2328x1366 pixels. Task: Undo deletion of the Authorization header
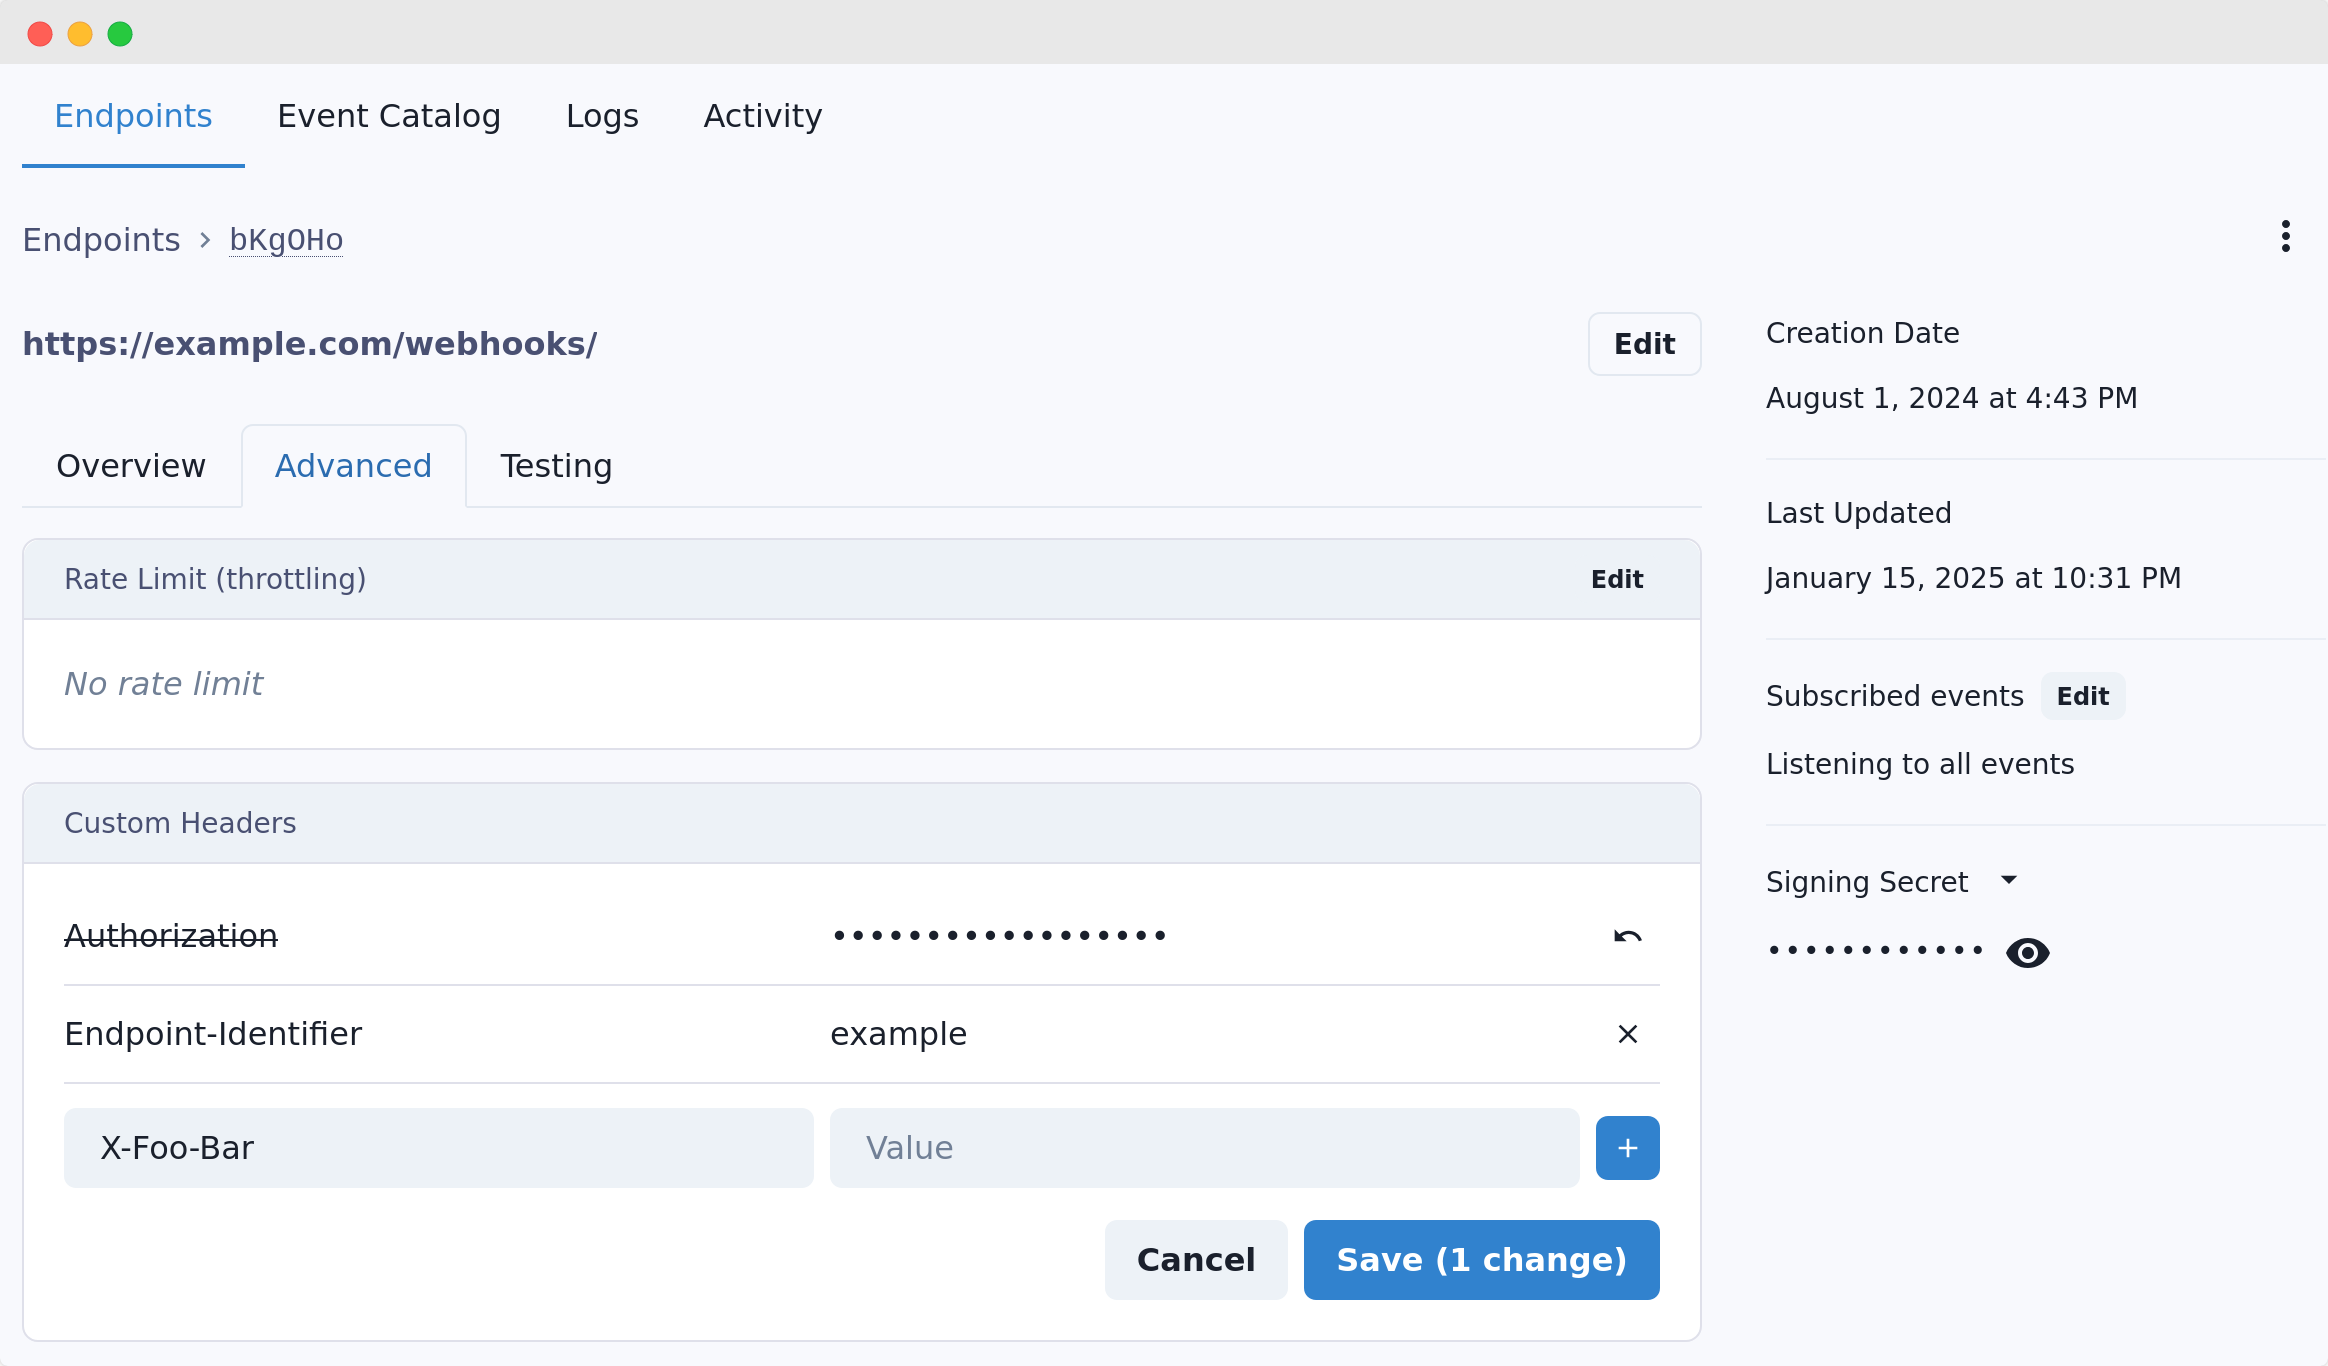coord(1626,936)
